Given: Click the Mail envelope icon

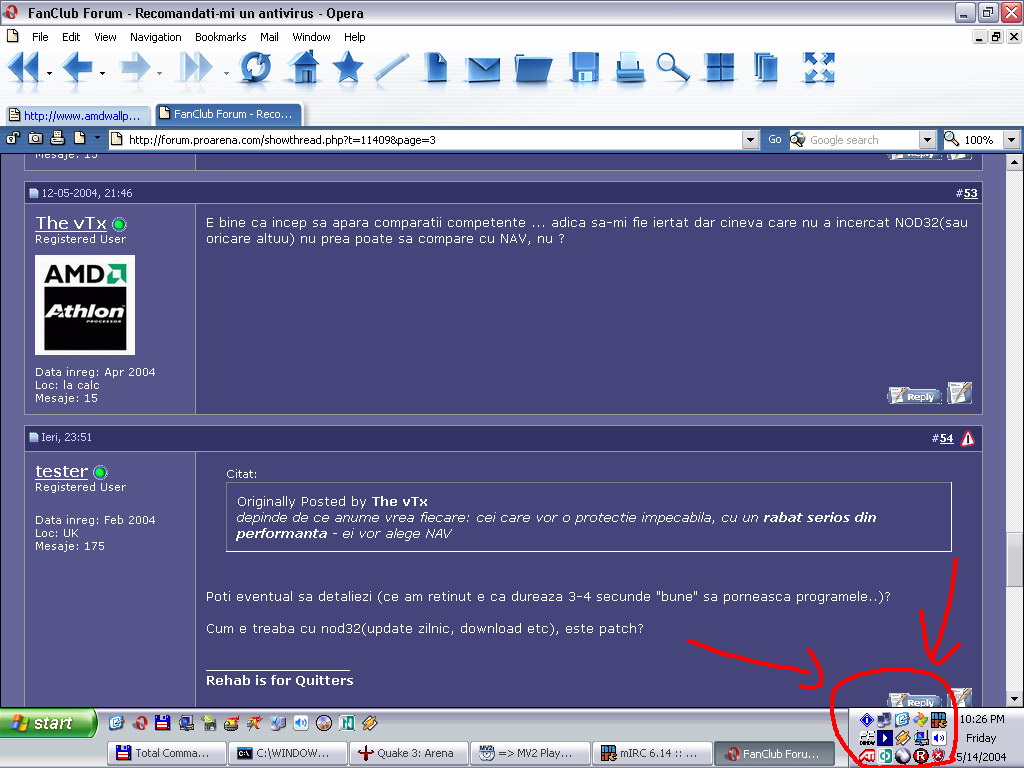Looking at the screenshot, I should (483, 68).
